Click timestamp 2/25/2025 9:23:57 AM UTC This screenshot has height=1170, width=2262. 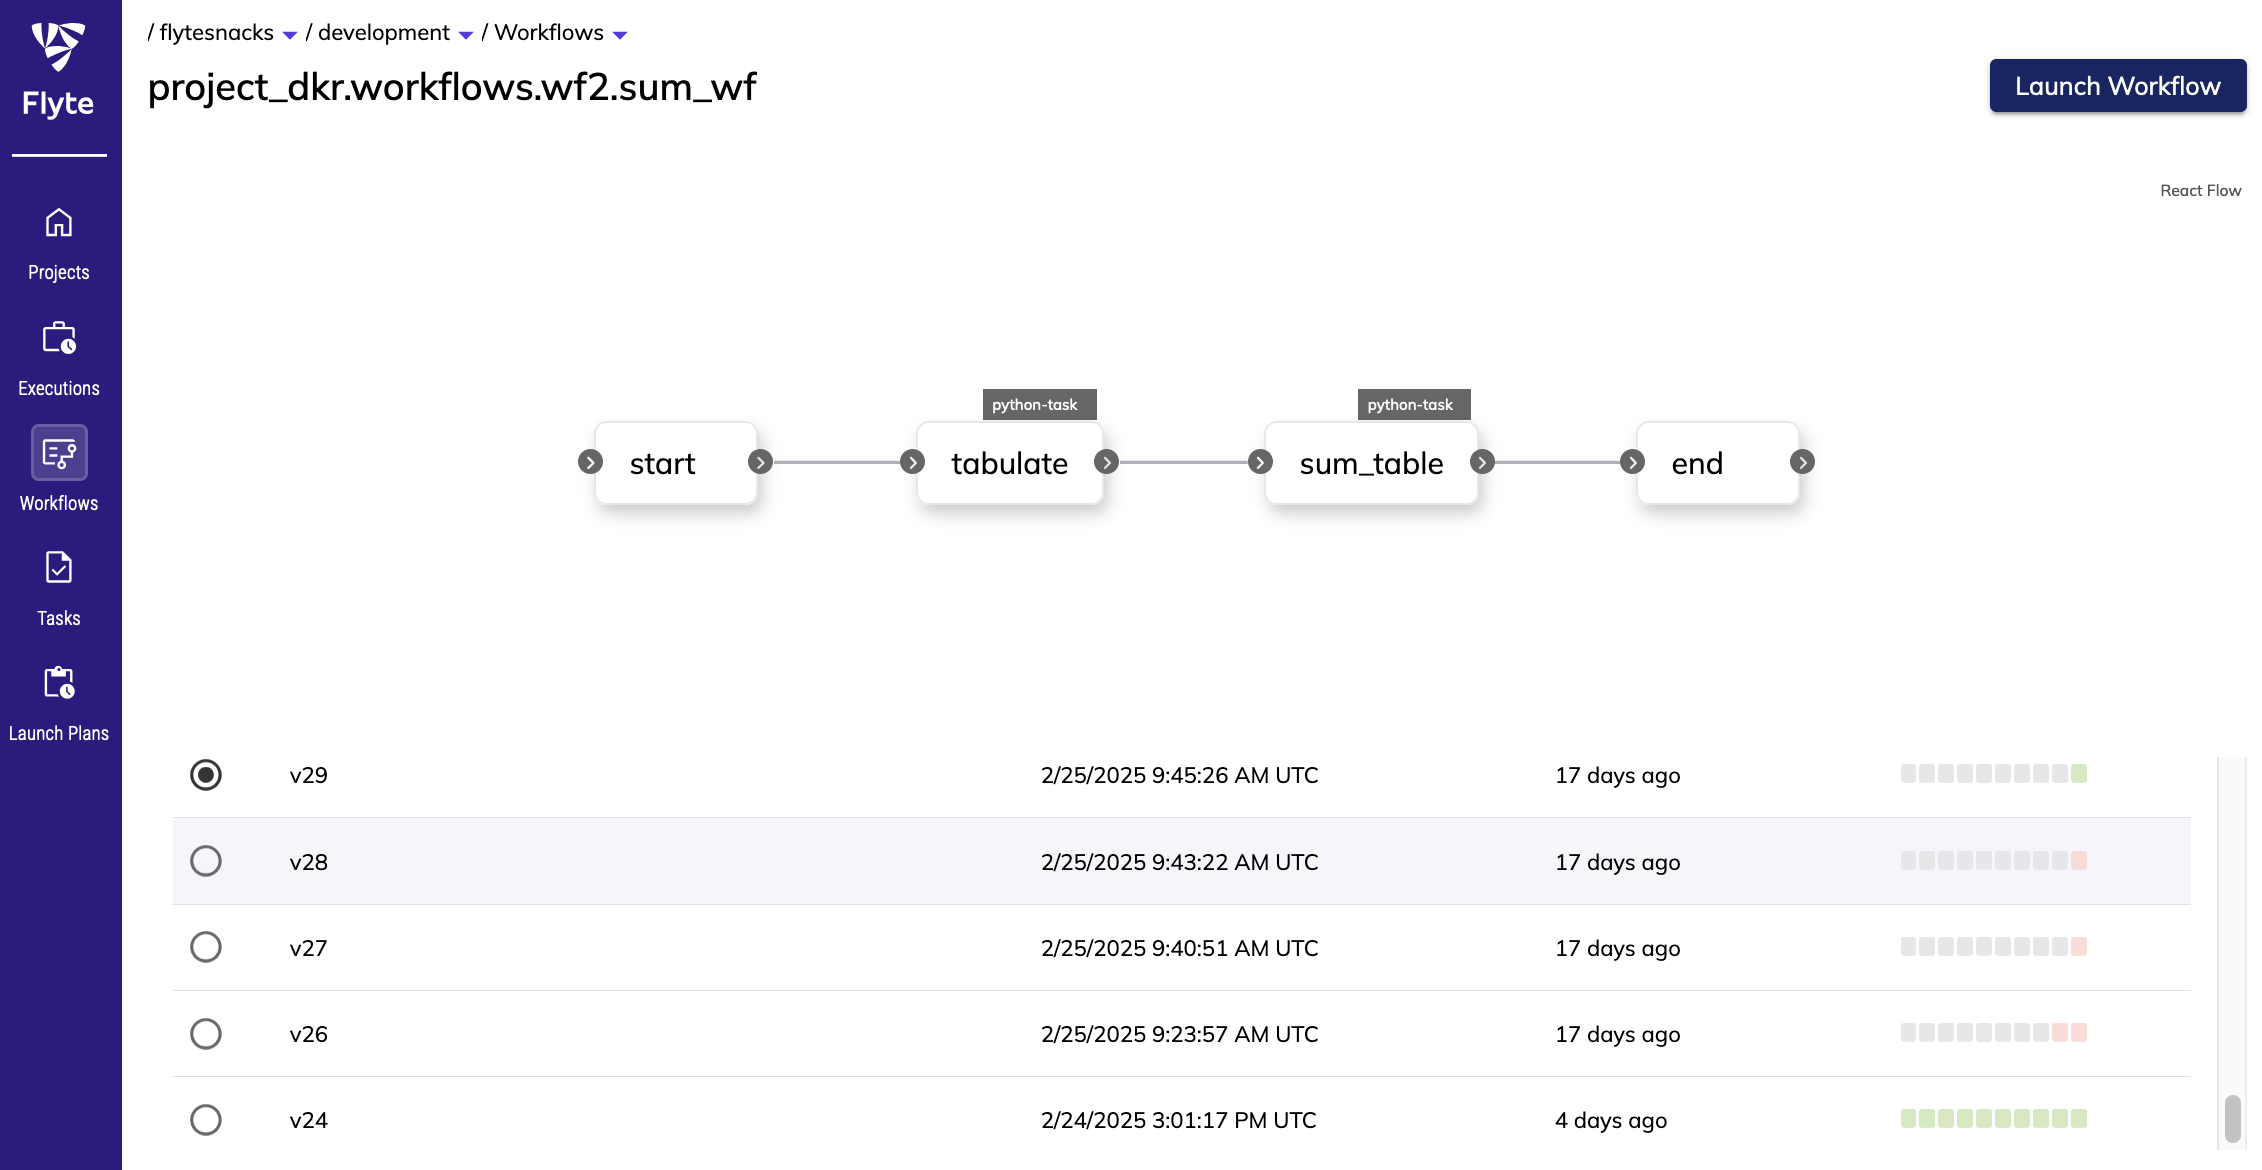pos(1179,1034)
